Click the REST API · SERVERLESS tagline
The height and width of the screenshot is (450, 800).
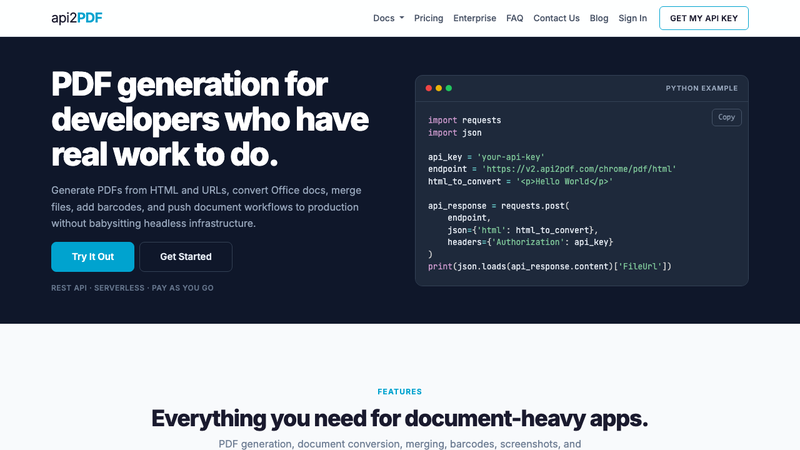(x=132, y=288)
